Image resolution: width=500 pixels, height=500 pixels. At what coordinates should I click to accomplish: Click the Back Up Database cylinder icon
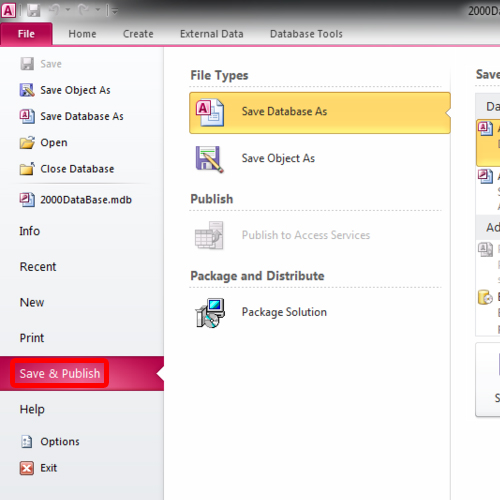tap(485, 297)
